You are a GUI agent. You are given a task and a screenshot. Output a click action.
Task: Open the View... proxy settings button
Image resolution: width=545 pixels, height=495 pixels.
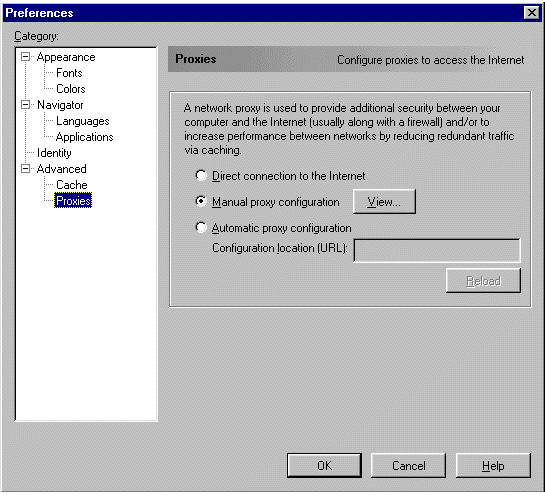[384, 202]
